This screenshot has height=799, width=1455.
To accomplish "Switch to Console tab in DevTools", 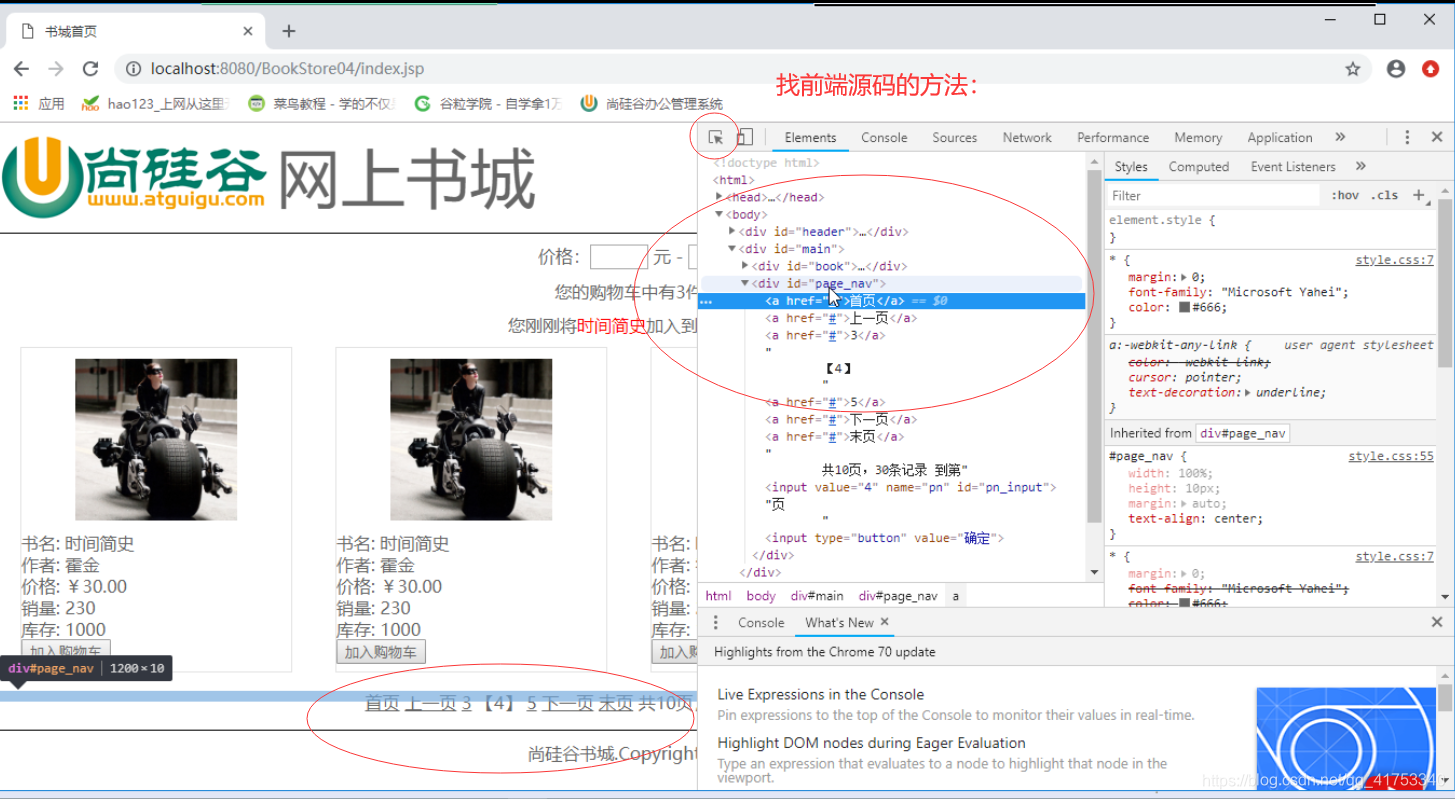I will (x=884, y=138).
